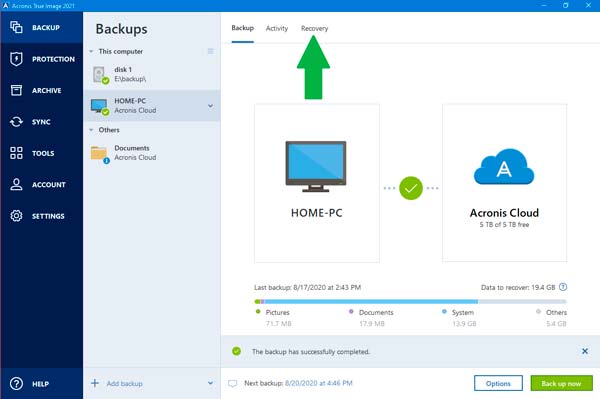Dismiss the backup completed notification

pyautogui.click(x=585, y=351)
